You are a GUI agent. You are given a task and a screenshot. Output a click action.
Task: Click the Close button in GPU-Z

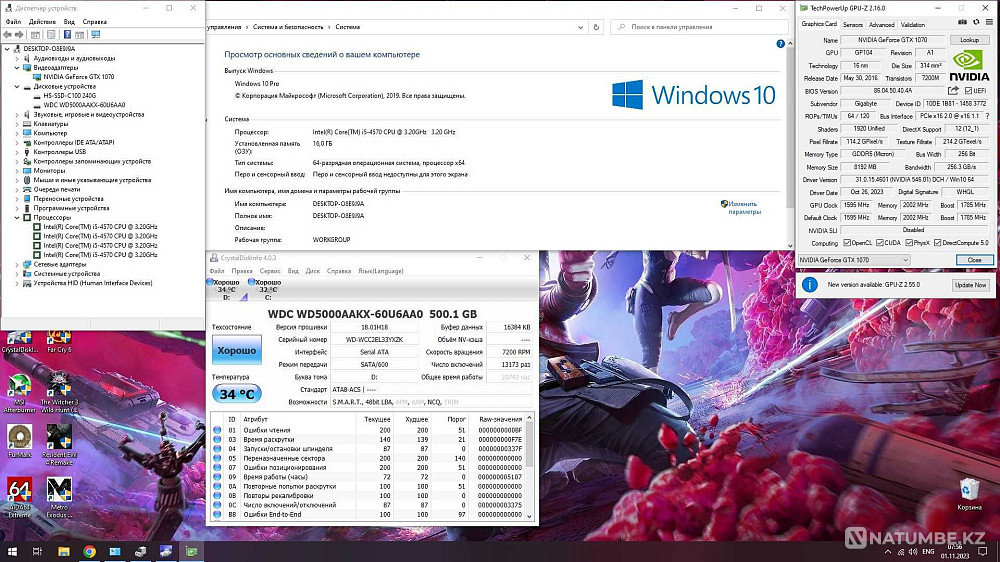[974, 260]
